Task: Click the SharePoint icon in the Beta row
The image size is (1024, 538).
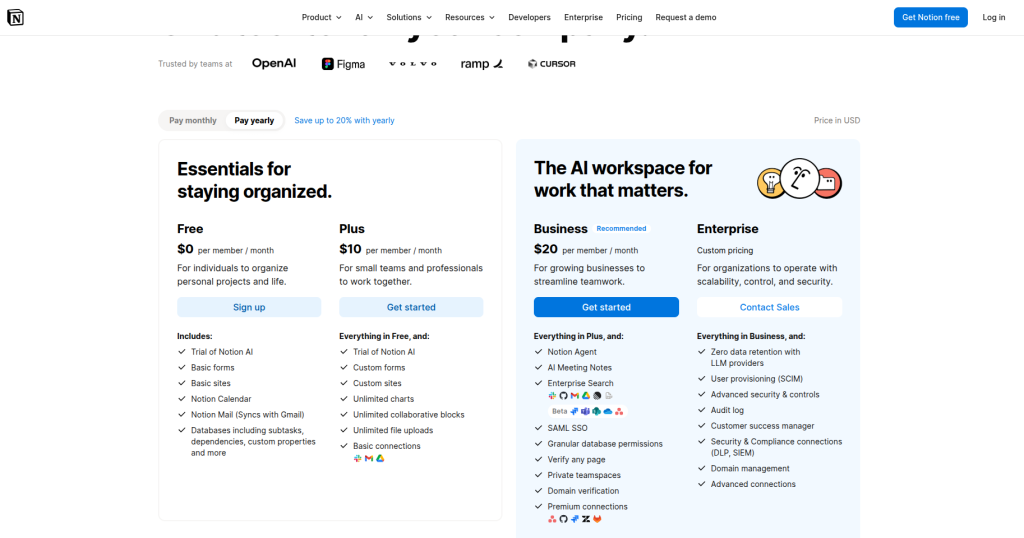Action: [x=596, y=411]
